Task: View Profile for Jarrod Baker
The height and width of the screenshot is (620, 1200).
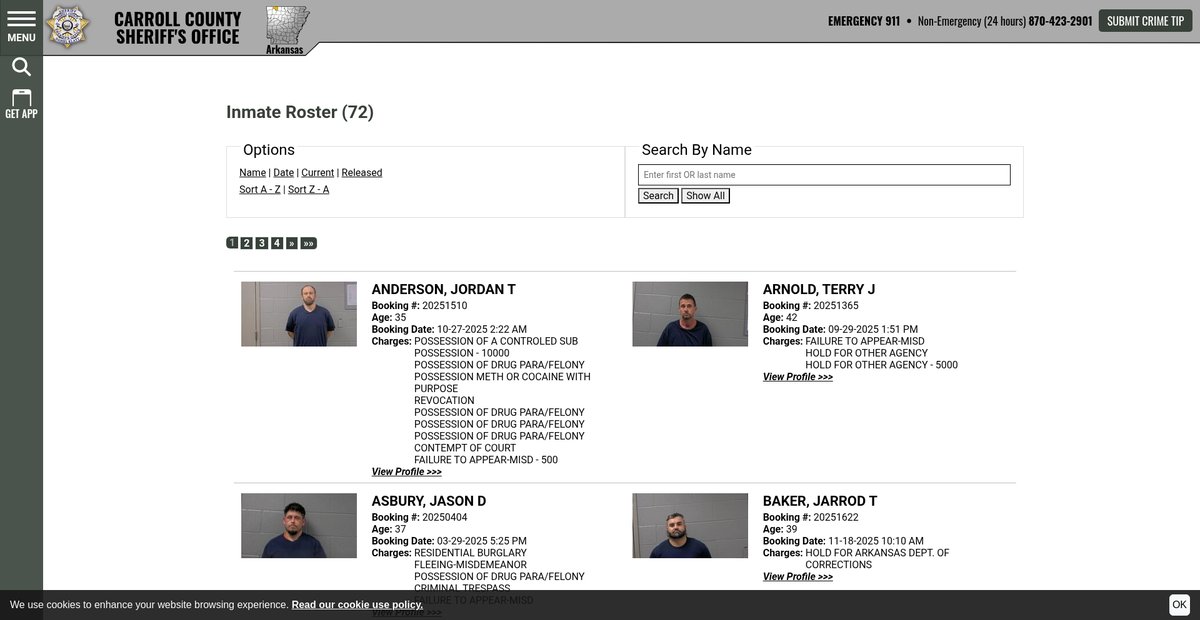Action: click(797, 577)
